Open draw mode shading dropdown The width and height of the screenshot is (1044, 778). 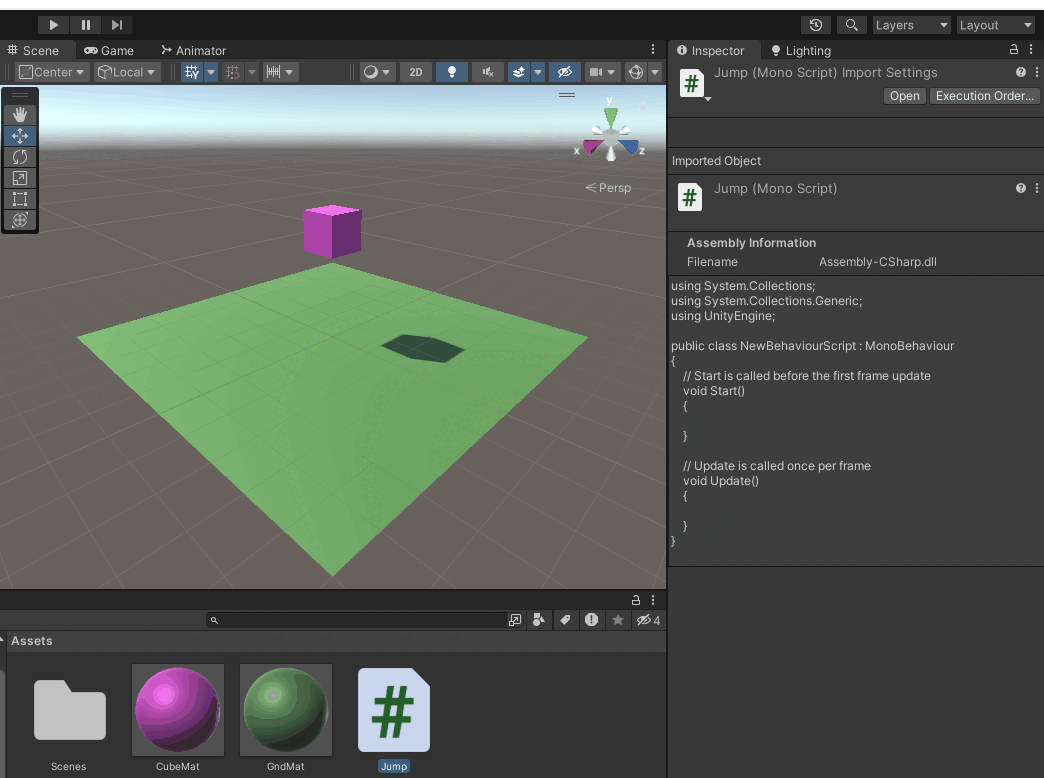pos(377,72)
